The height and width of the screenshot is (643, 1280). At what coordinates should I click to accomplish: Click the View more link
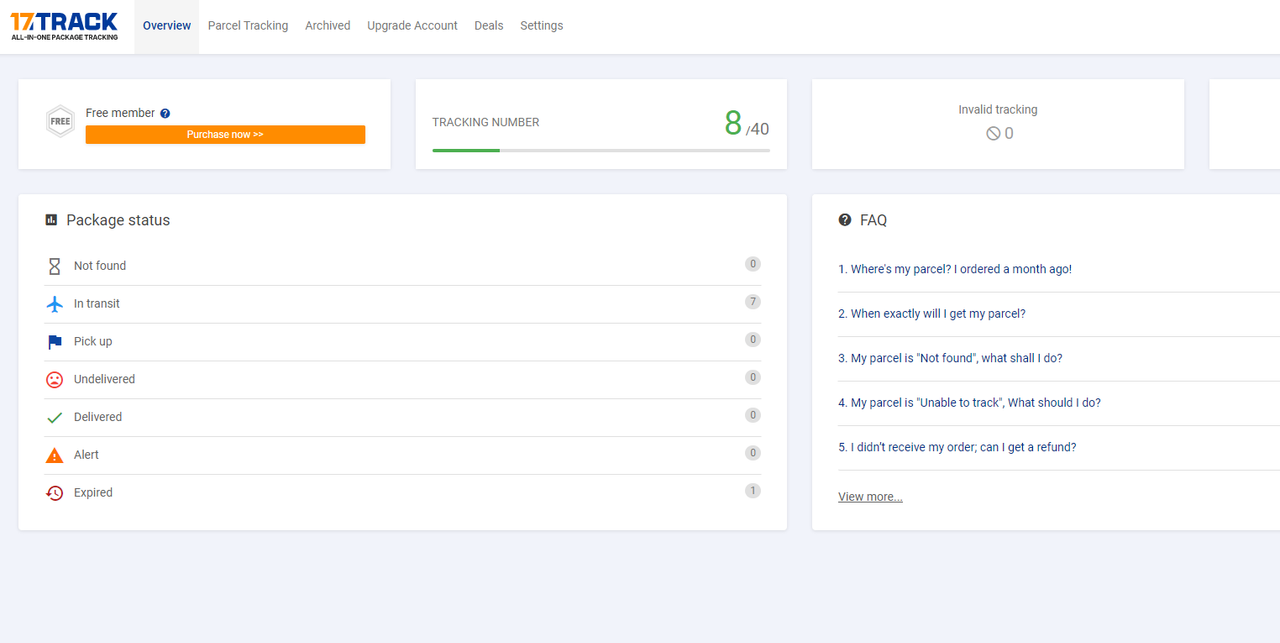(x=870, y=497)
